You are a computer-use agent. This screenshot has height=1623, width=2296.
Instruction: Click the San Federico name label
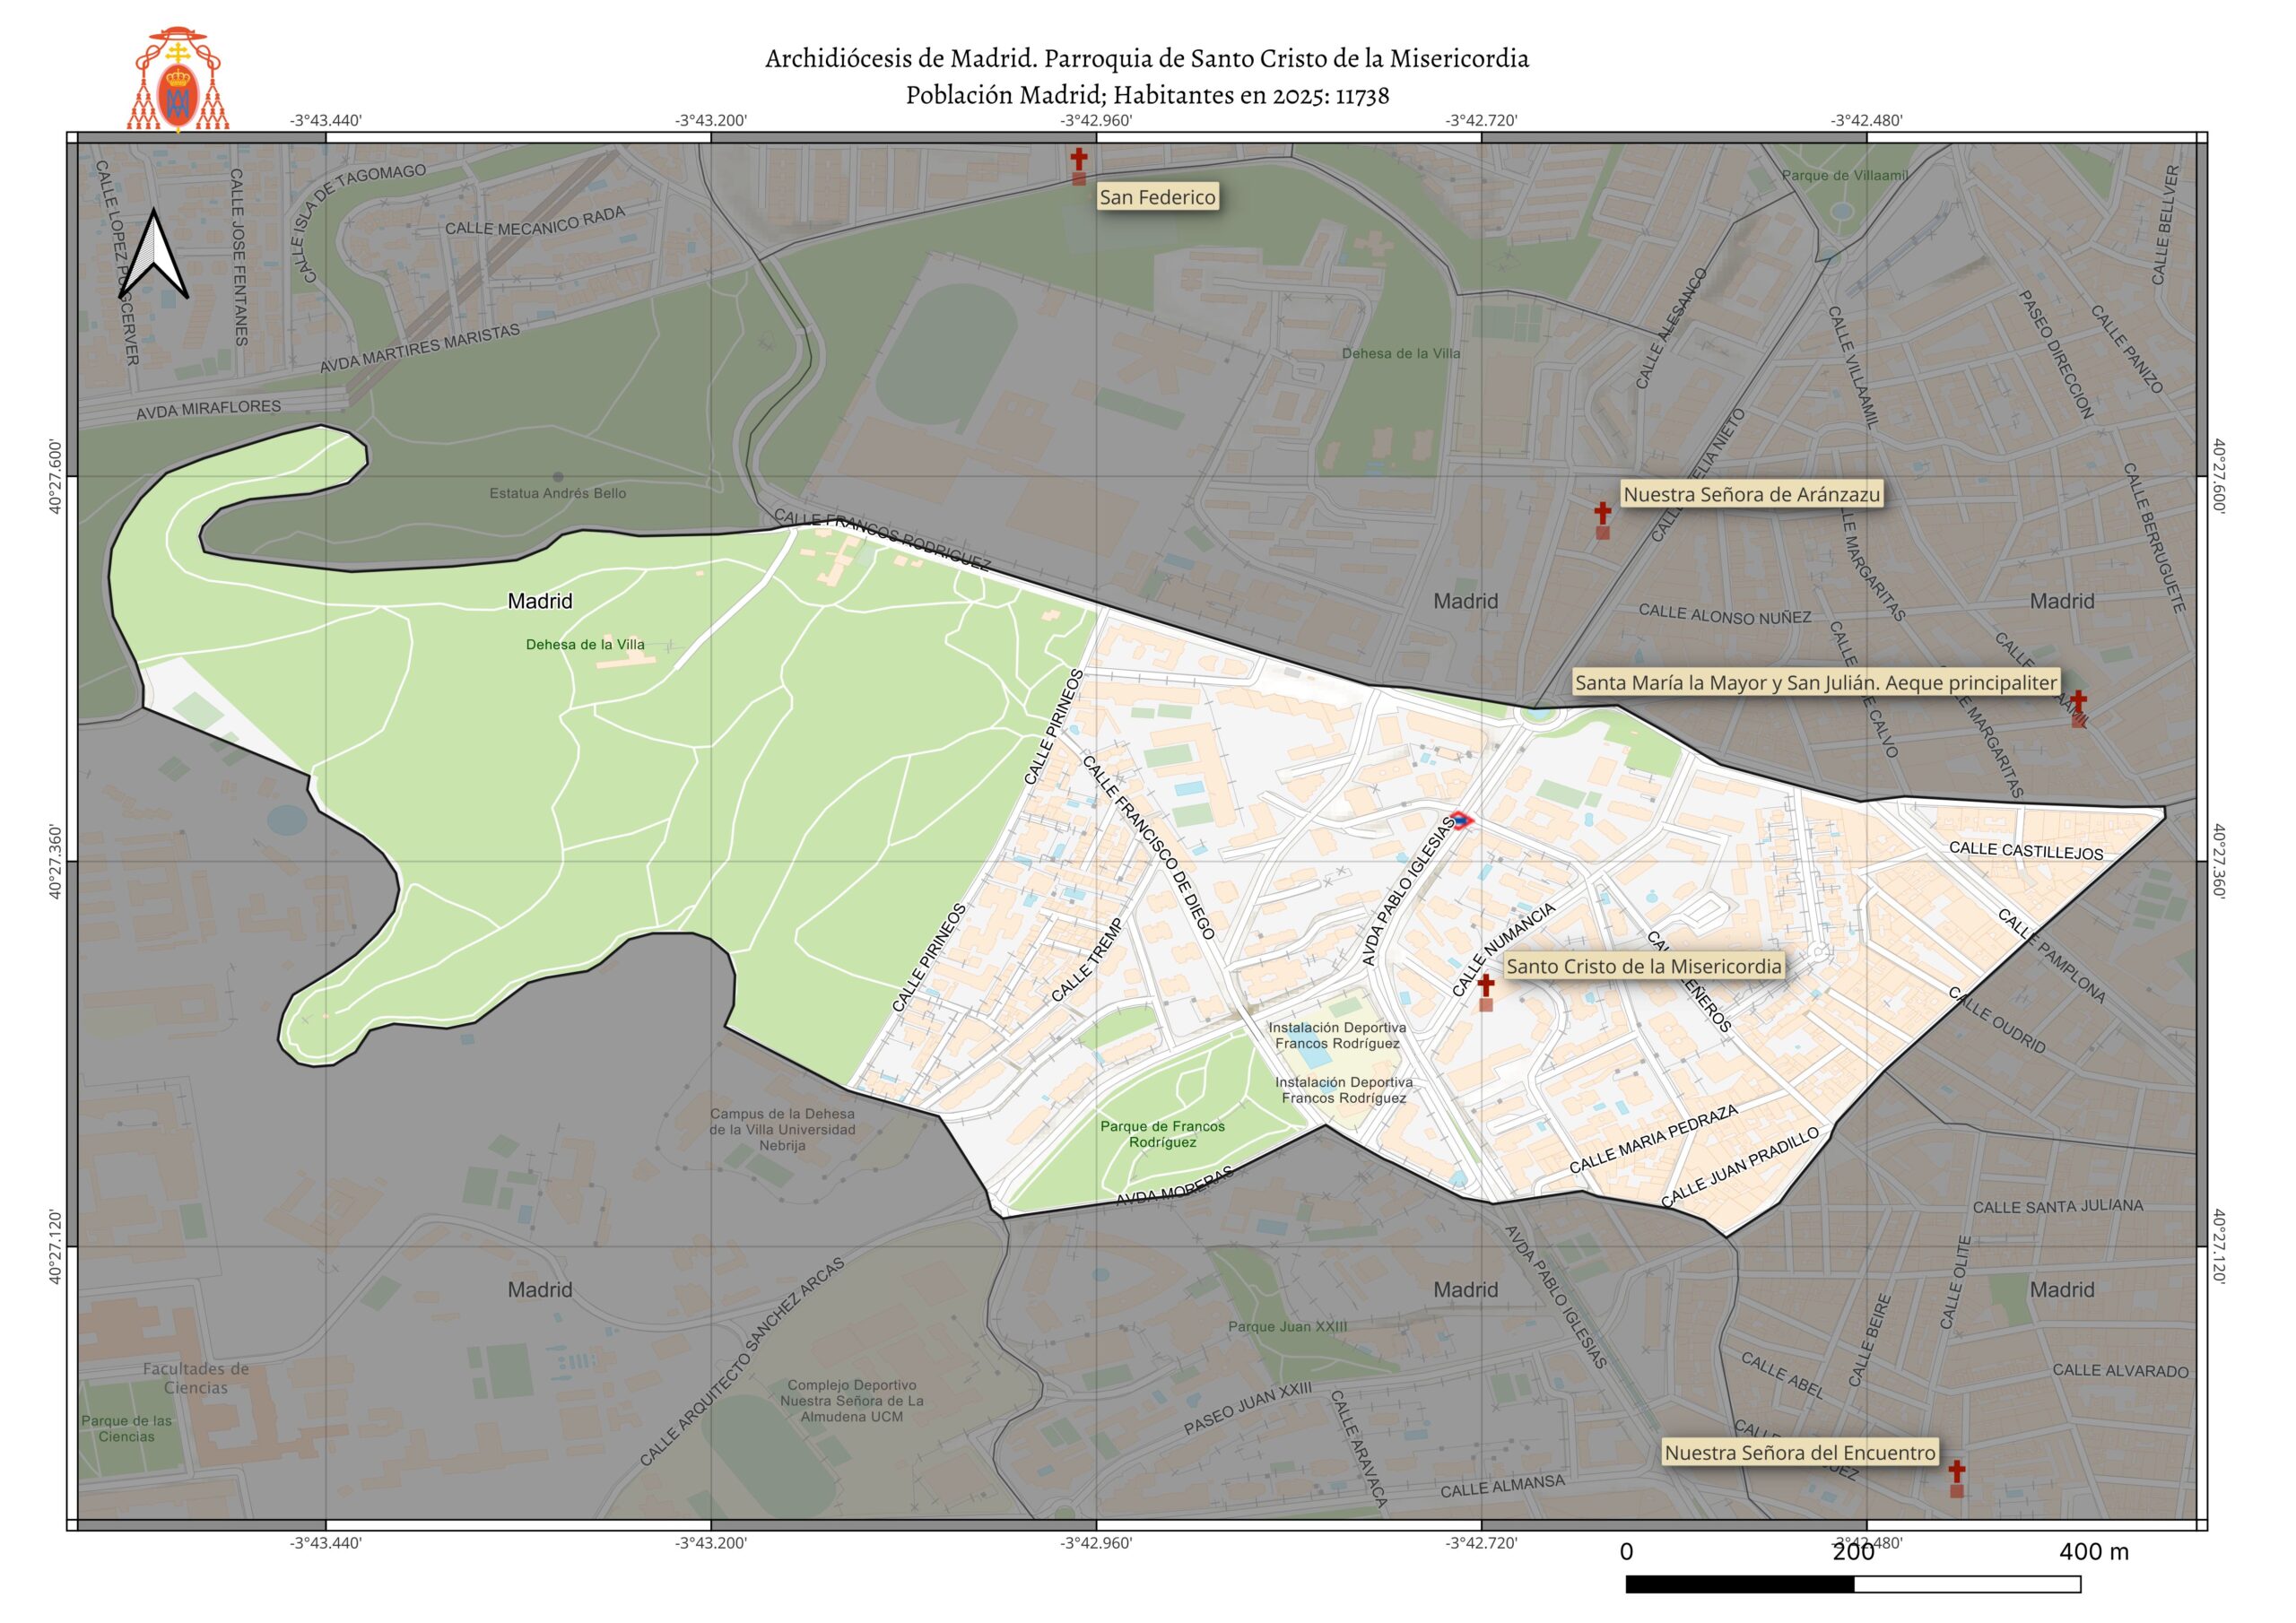tap(1157, 197)
